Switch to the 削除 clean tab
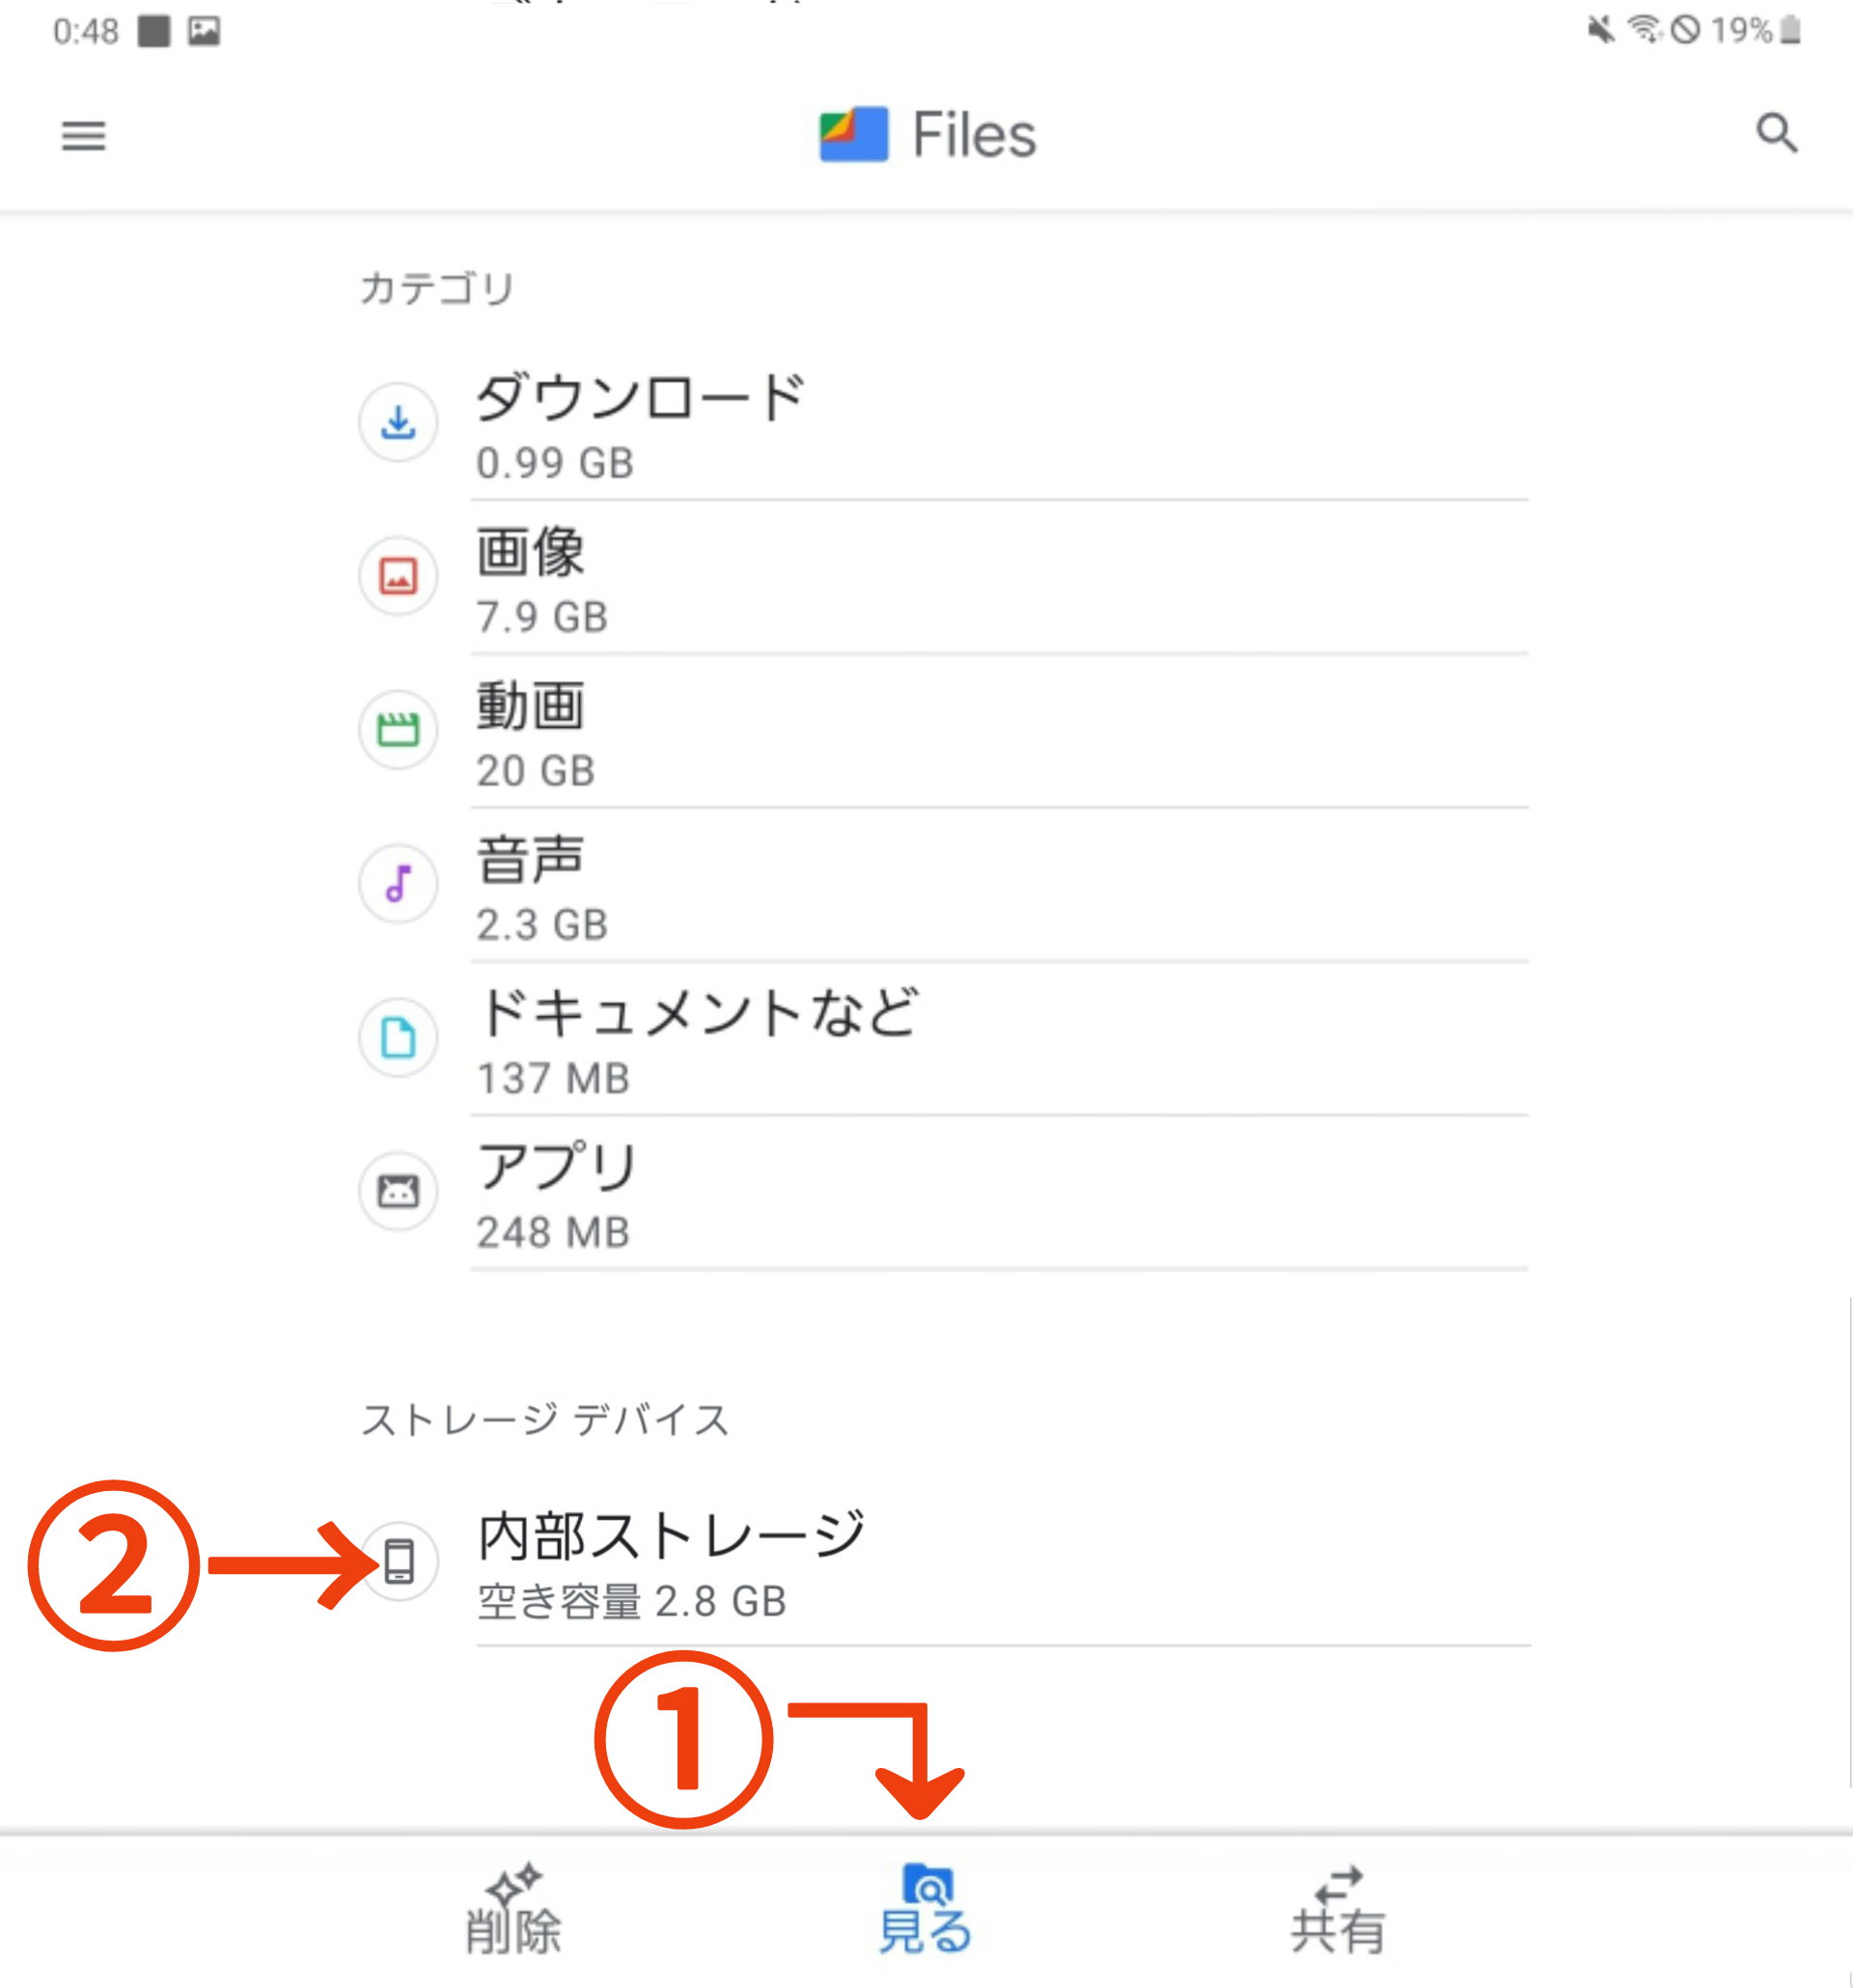 513,1909
